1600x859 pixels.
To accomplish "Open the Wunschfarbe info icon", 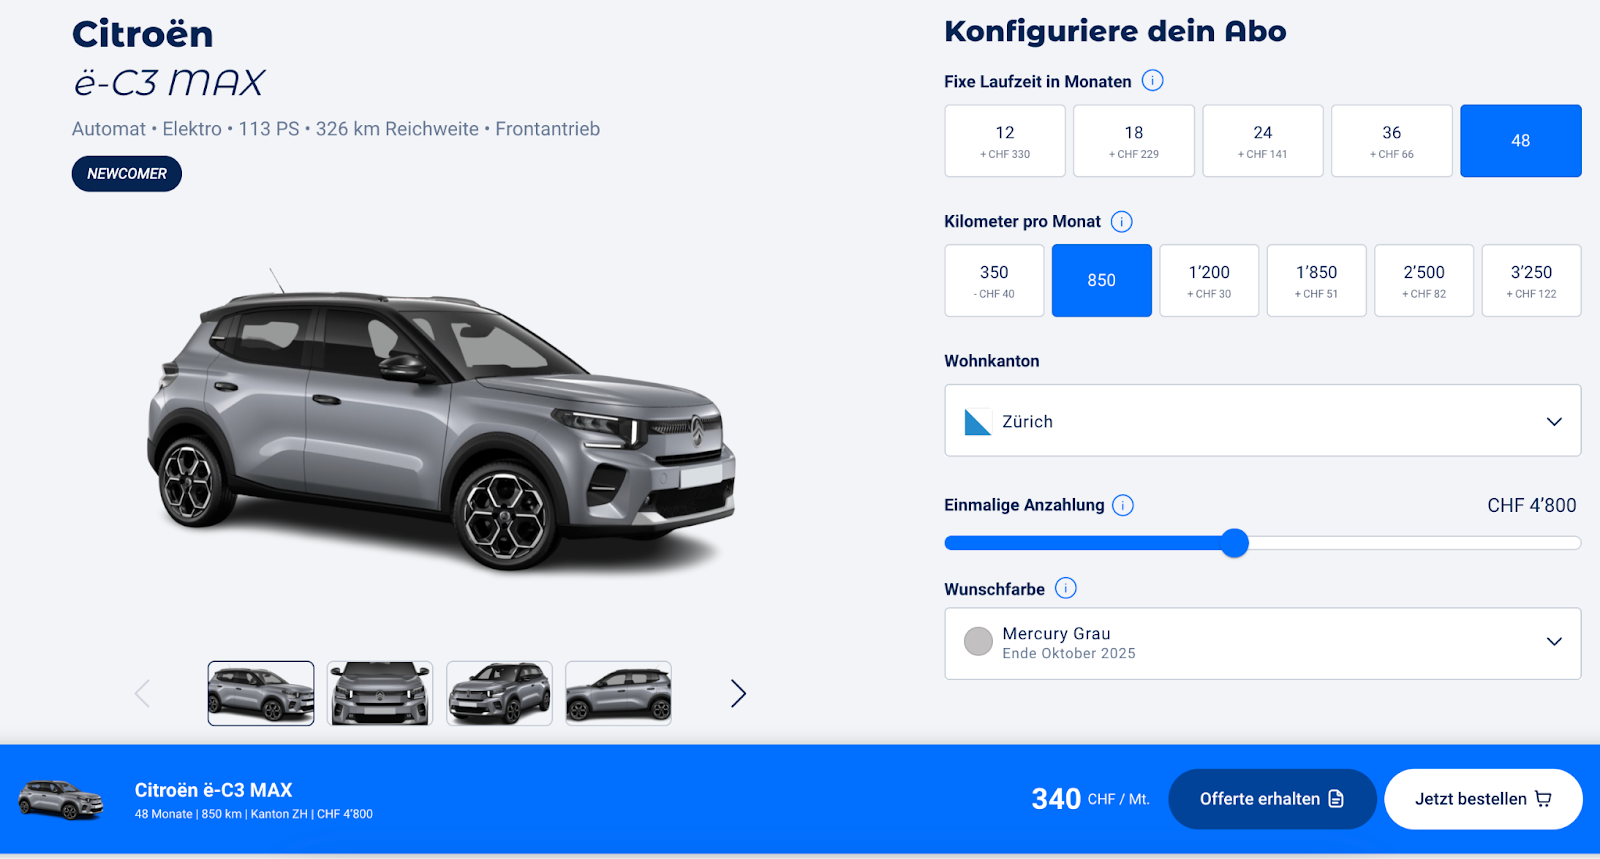I will coord(1066,588).
